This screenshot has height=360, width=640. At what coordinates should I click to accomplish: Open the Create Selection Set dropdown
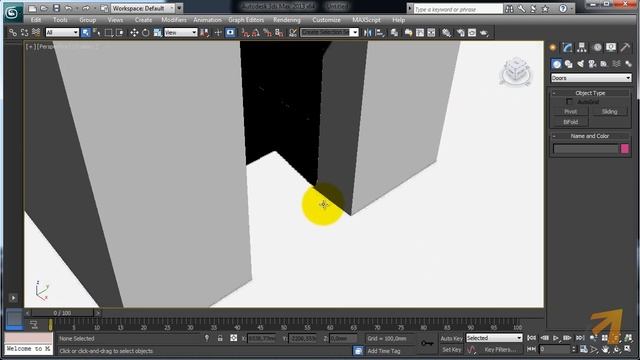pos(329,33)
